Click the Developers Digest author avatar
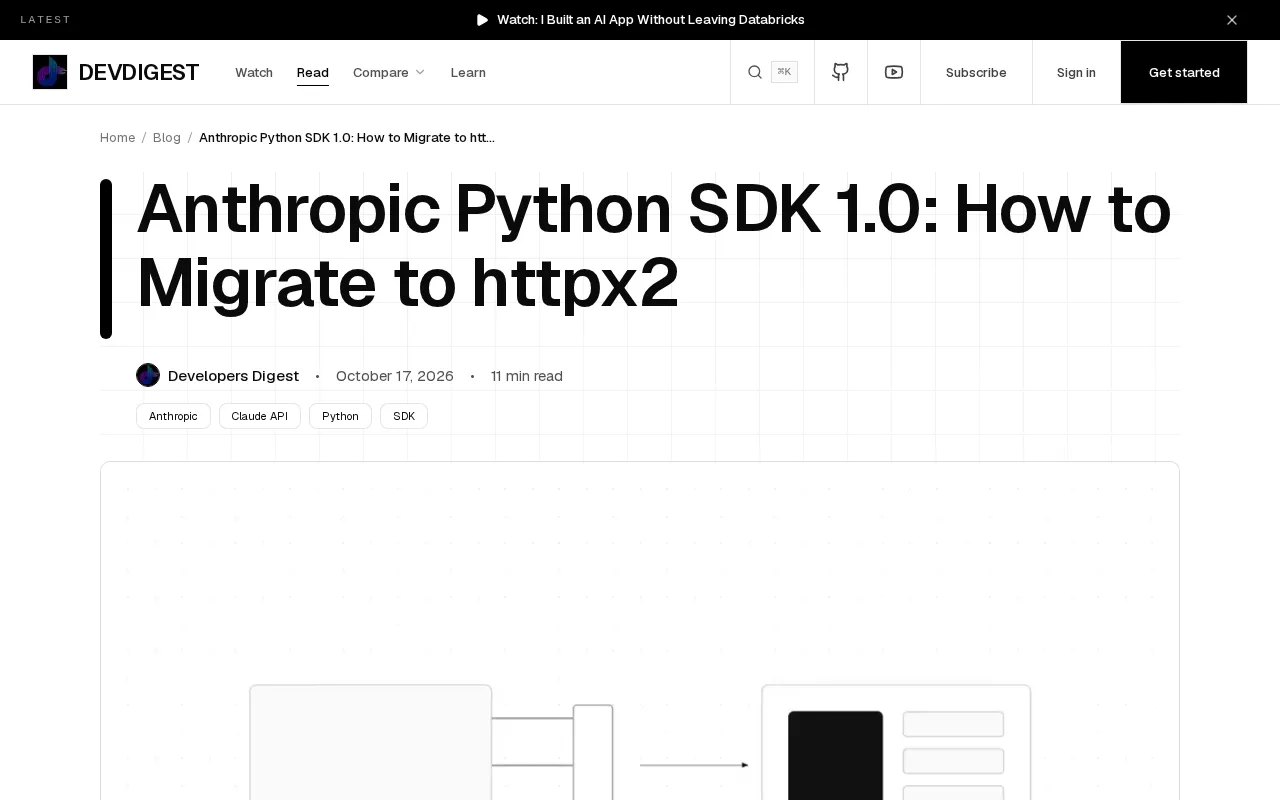 148,375
